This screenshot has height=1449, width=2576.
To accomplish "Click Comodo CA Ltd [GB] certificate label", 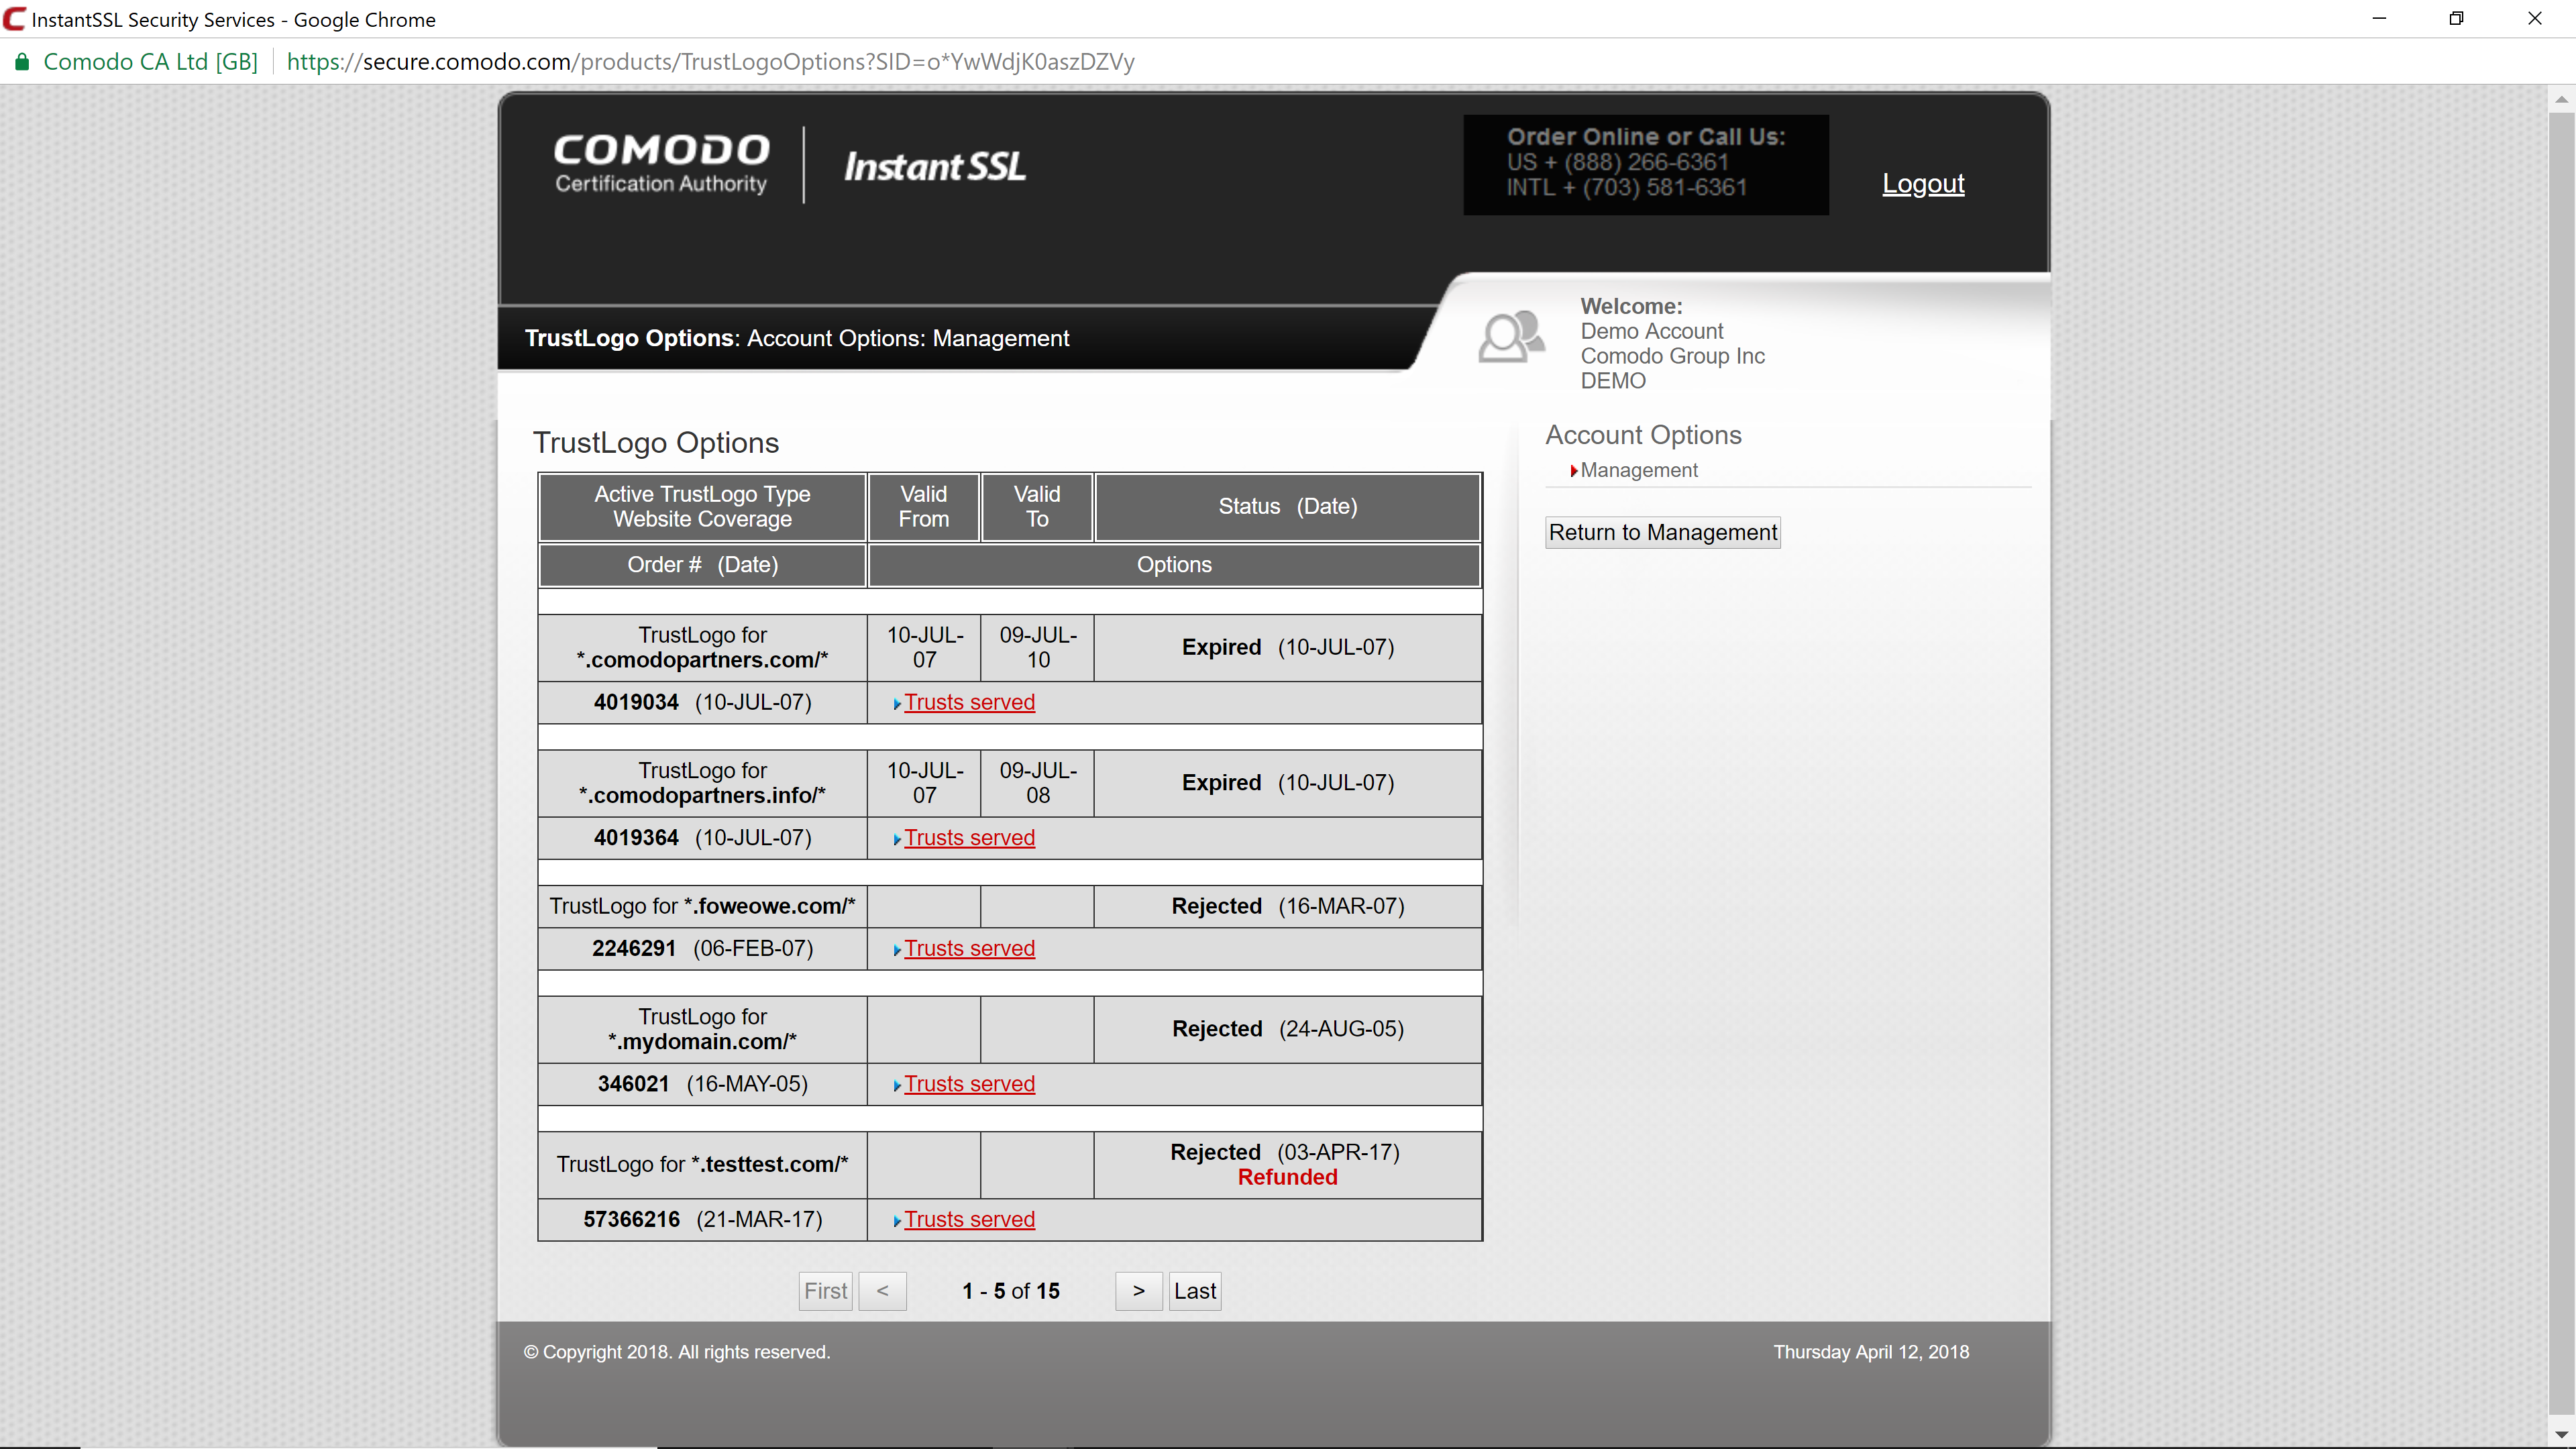I will (x=150, y=62).
